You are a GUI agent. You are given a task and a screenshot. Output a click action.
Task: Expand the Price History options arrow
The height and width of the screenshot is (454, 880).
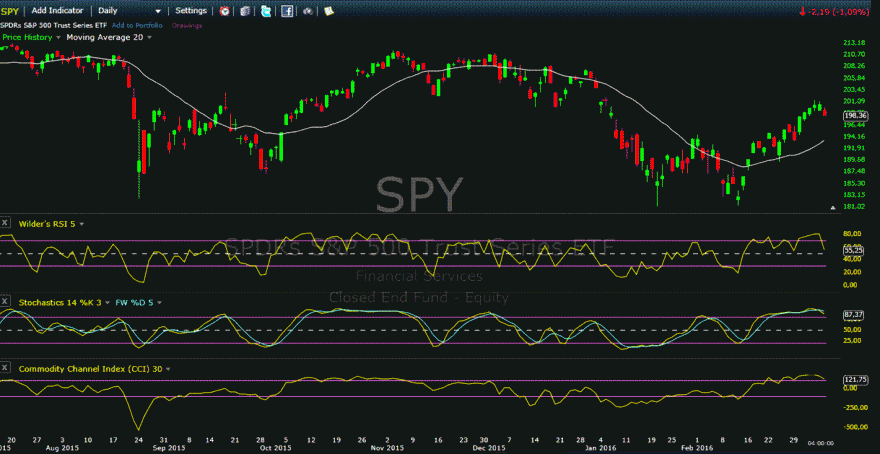(x=58, y=38)
